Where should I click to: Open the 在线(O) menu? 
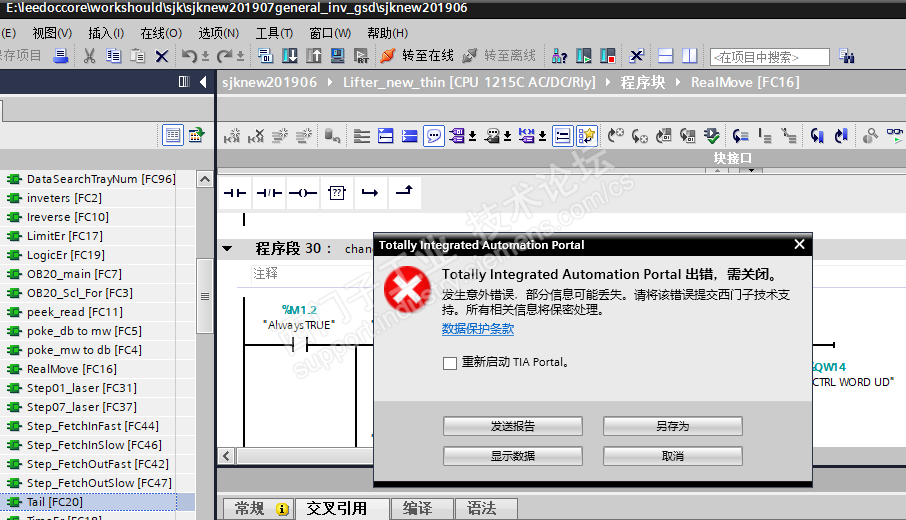[x=161, y=34]
